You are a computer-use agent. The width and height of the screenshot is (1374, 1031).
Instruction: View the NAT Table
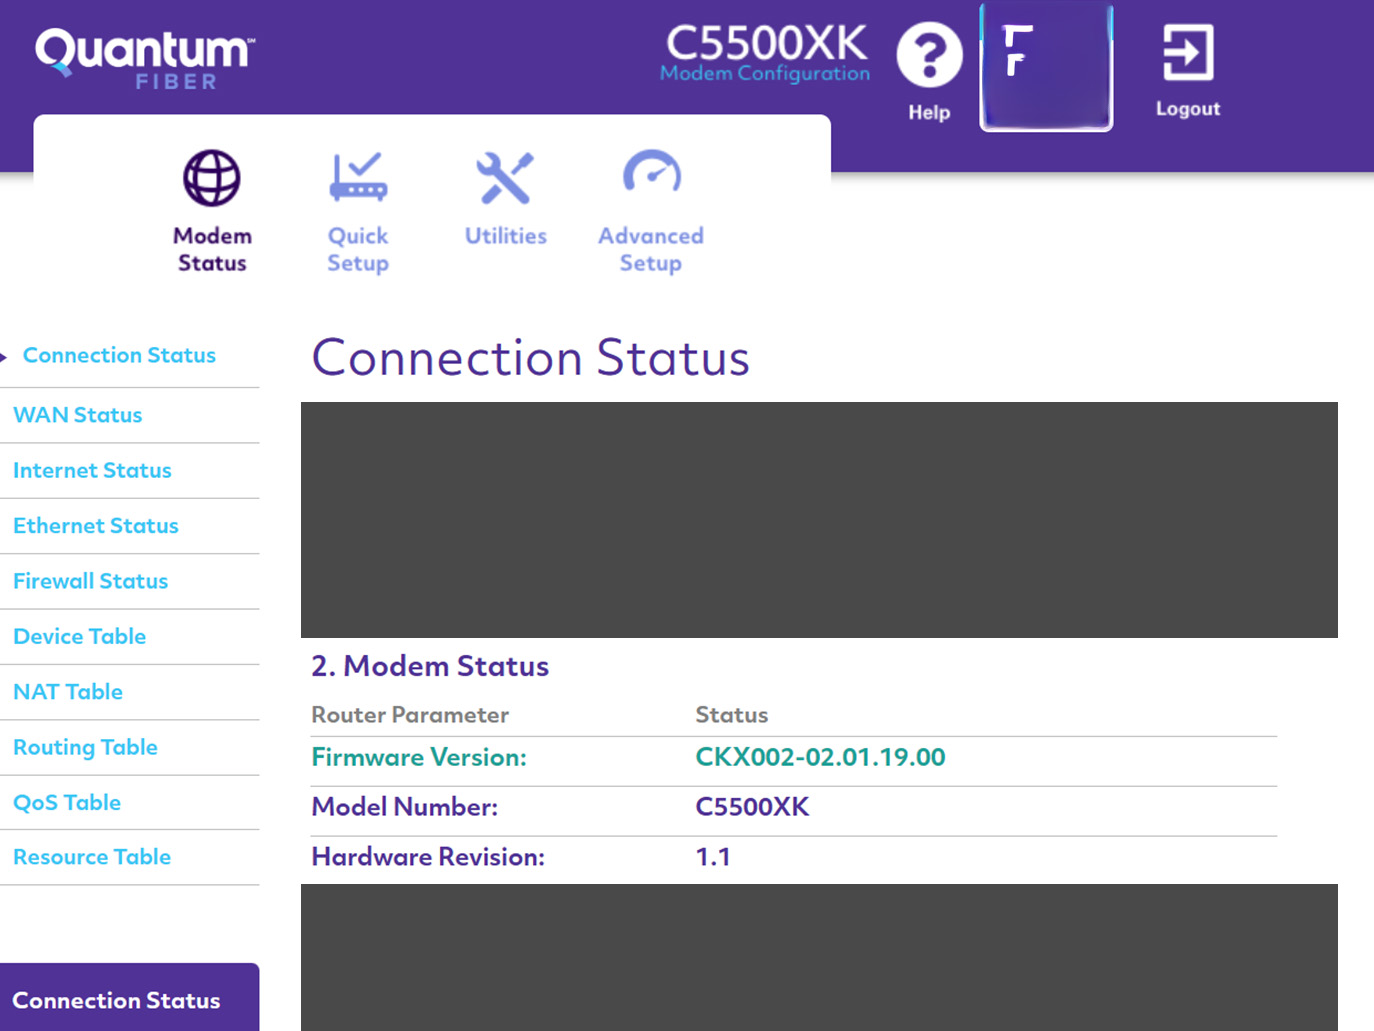click(x=68, y=691)
